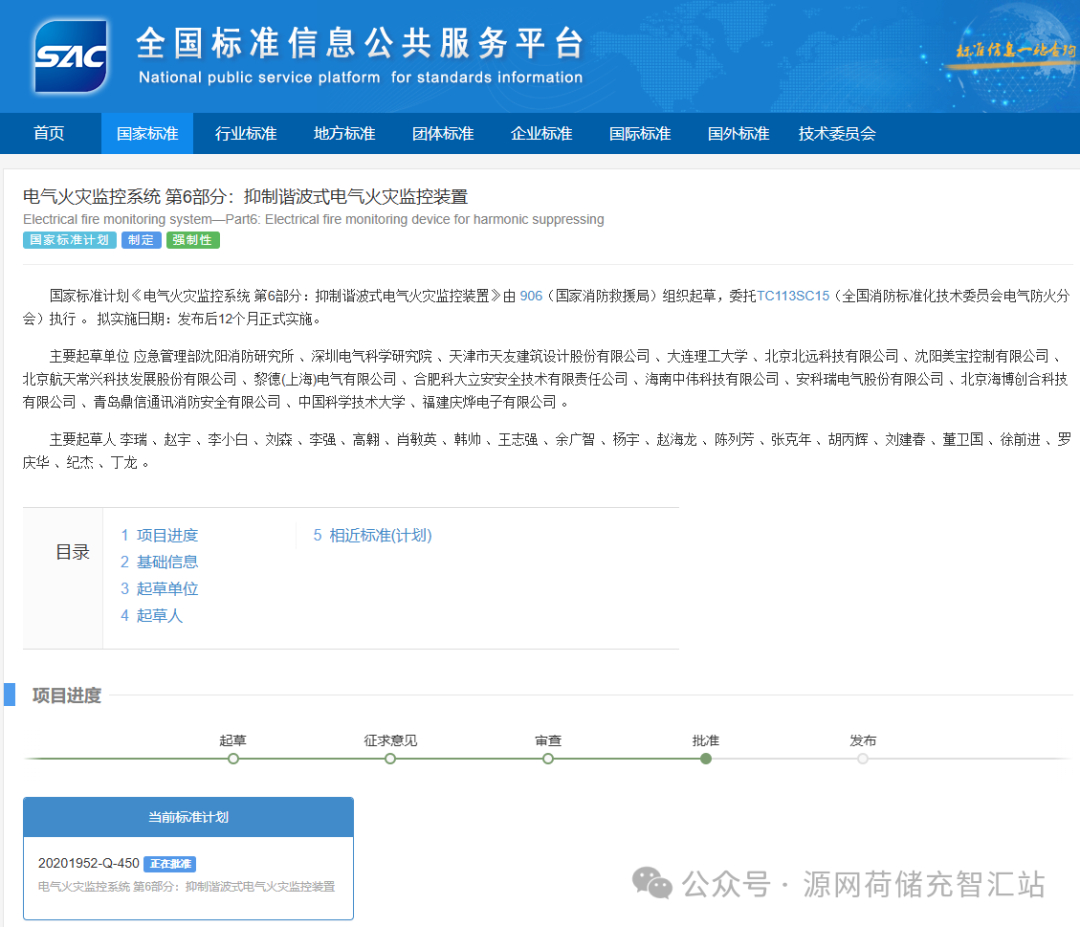
Task: Click the 征求意见 progress stage marker
Action: click(x=391, y=759)
